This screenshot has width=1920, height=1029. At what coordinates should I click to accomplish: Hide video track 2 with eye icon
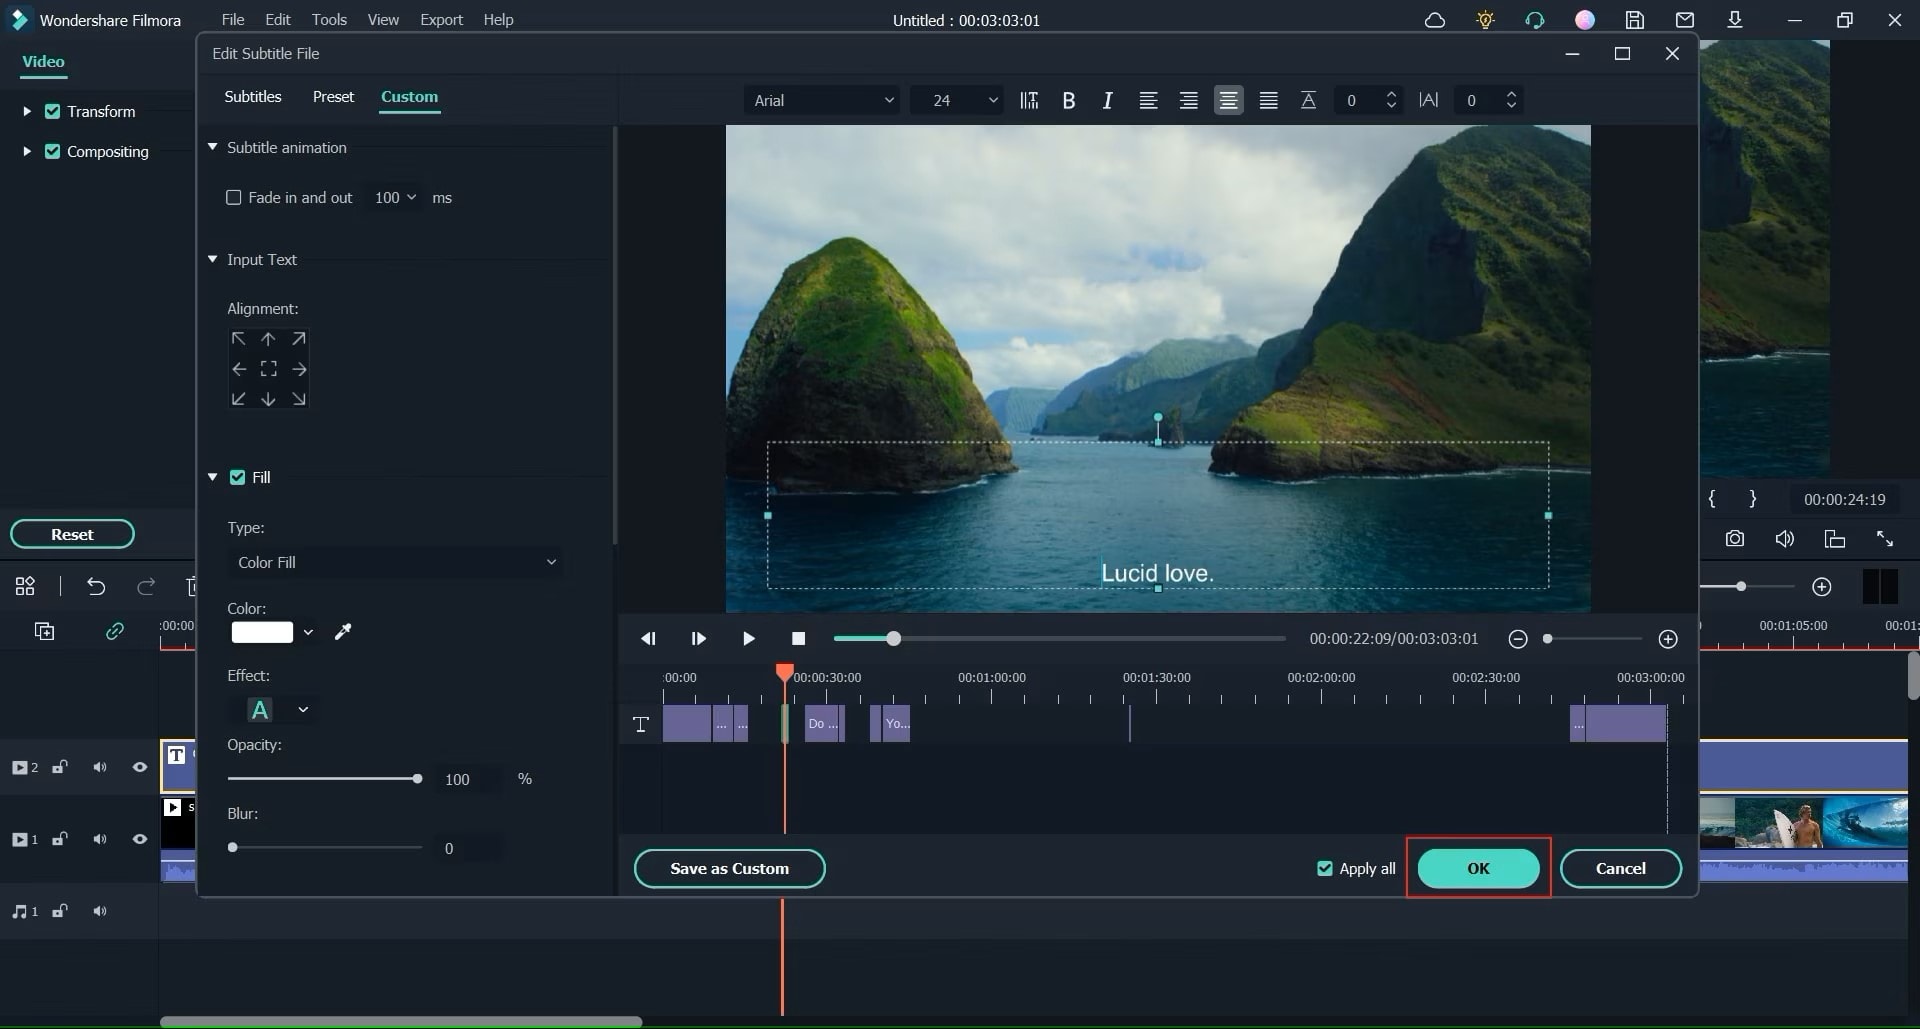point(140,767)
